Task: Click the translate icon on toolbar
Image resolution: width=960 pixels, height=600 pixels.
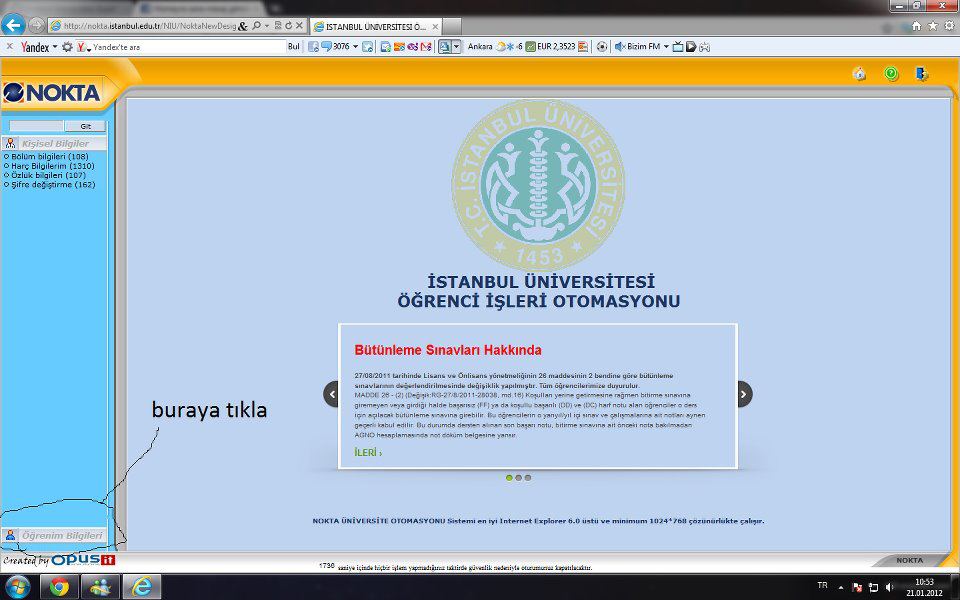Action: point(444,47)
